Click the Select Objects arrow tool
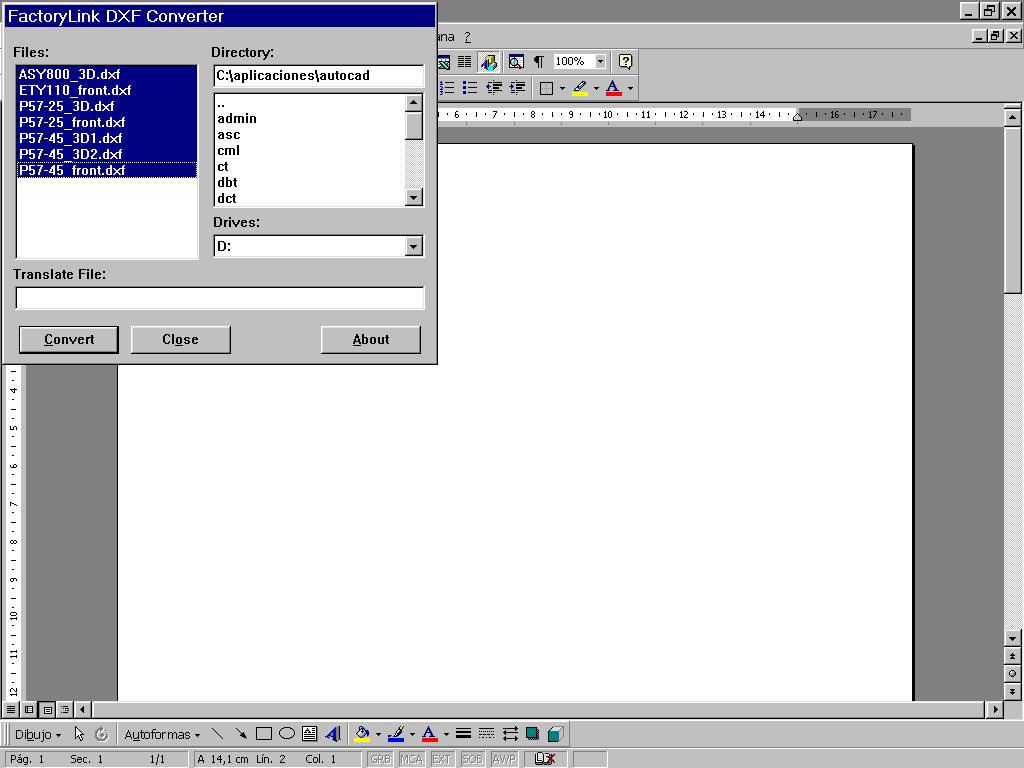The image size is (1024, 768). tap(79, 734)
